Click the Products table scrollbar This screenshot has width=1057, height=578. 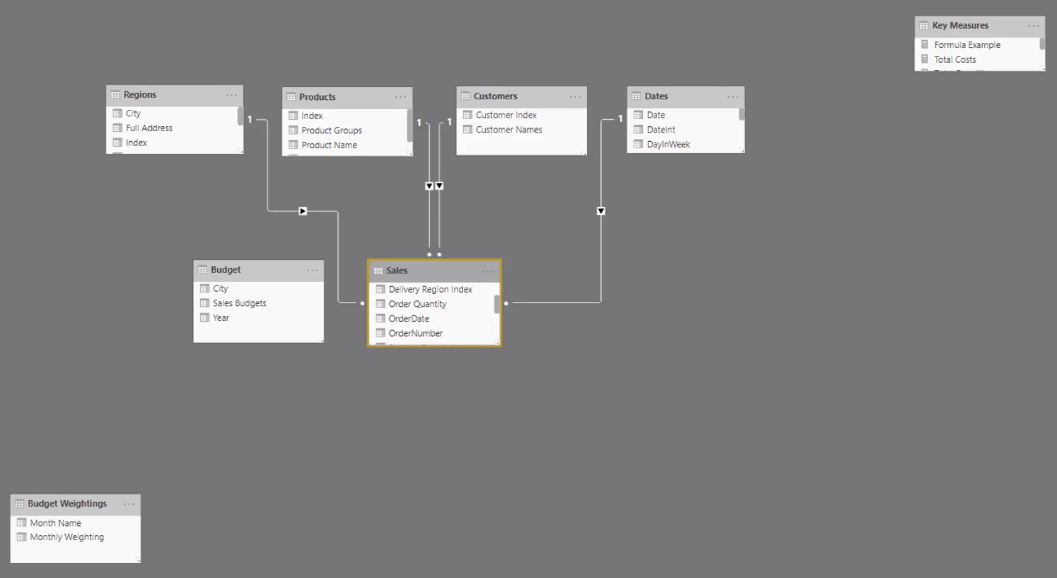pyautogui.click(x=409, y=125)
